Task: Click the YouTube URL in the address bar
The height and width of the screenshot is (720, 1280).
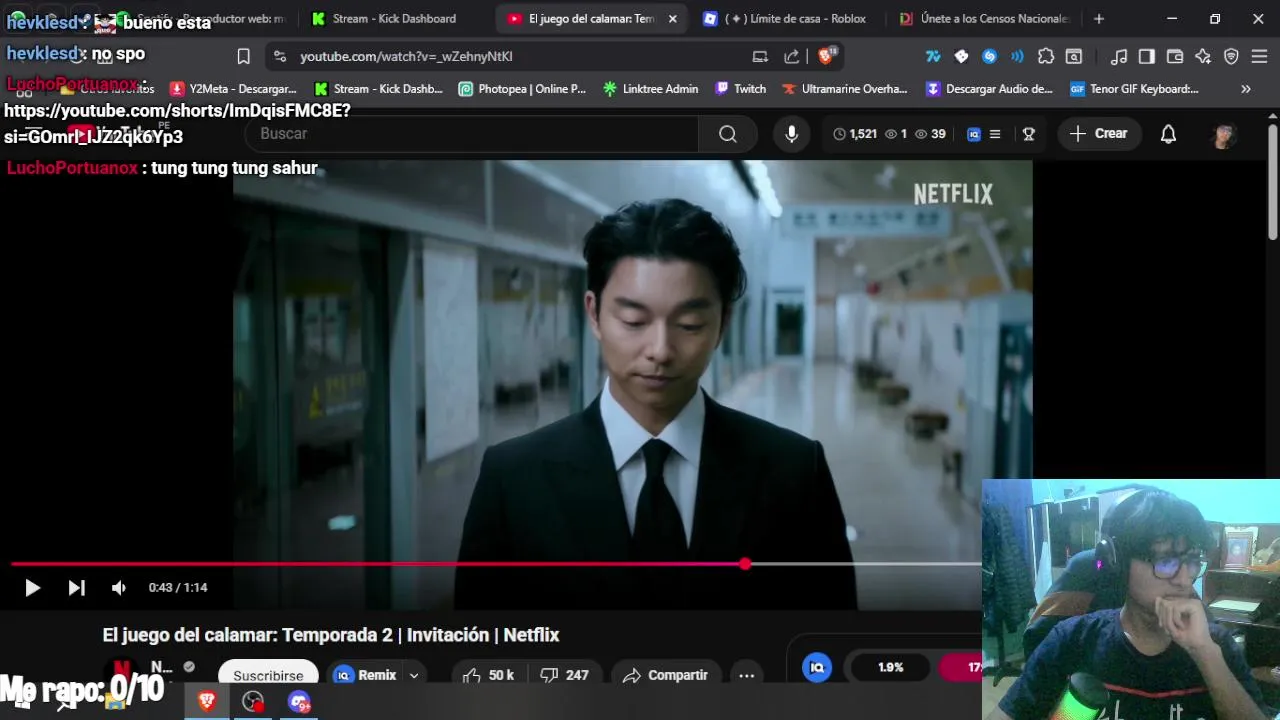Action: tap(406, 57)
